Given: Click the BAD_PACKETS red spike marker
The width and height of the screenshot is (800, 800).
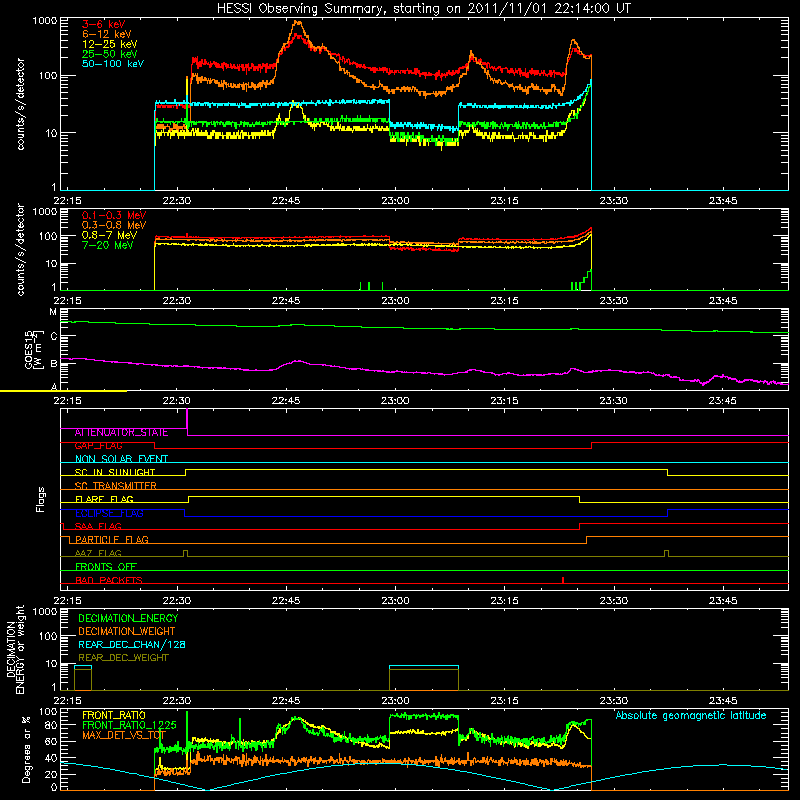Looking at the screenshot, I should (x=563, y=580).
